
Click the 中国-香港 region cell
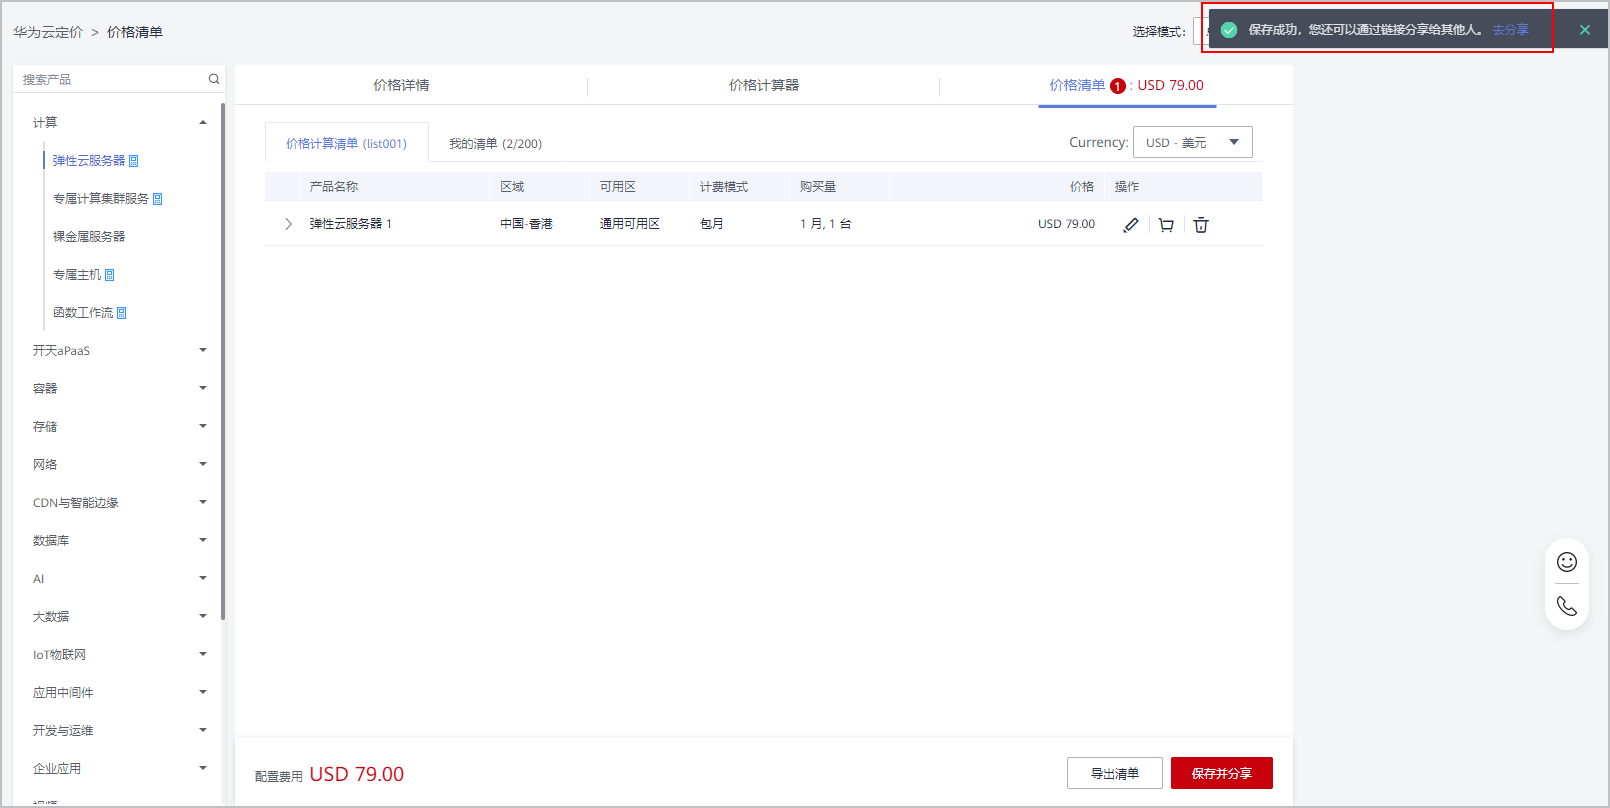526,224
